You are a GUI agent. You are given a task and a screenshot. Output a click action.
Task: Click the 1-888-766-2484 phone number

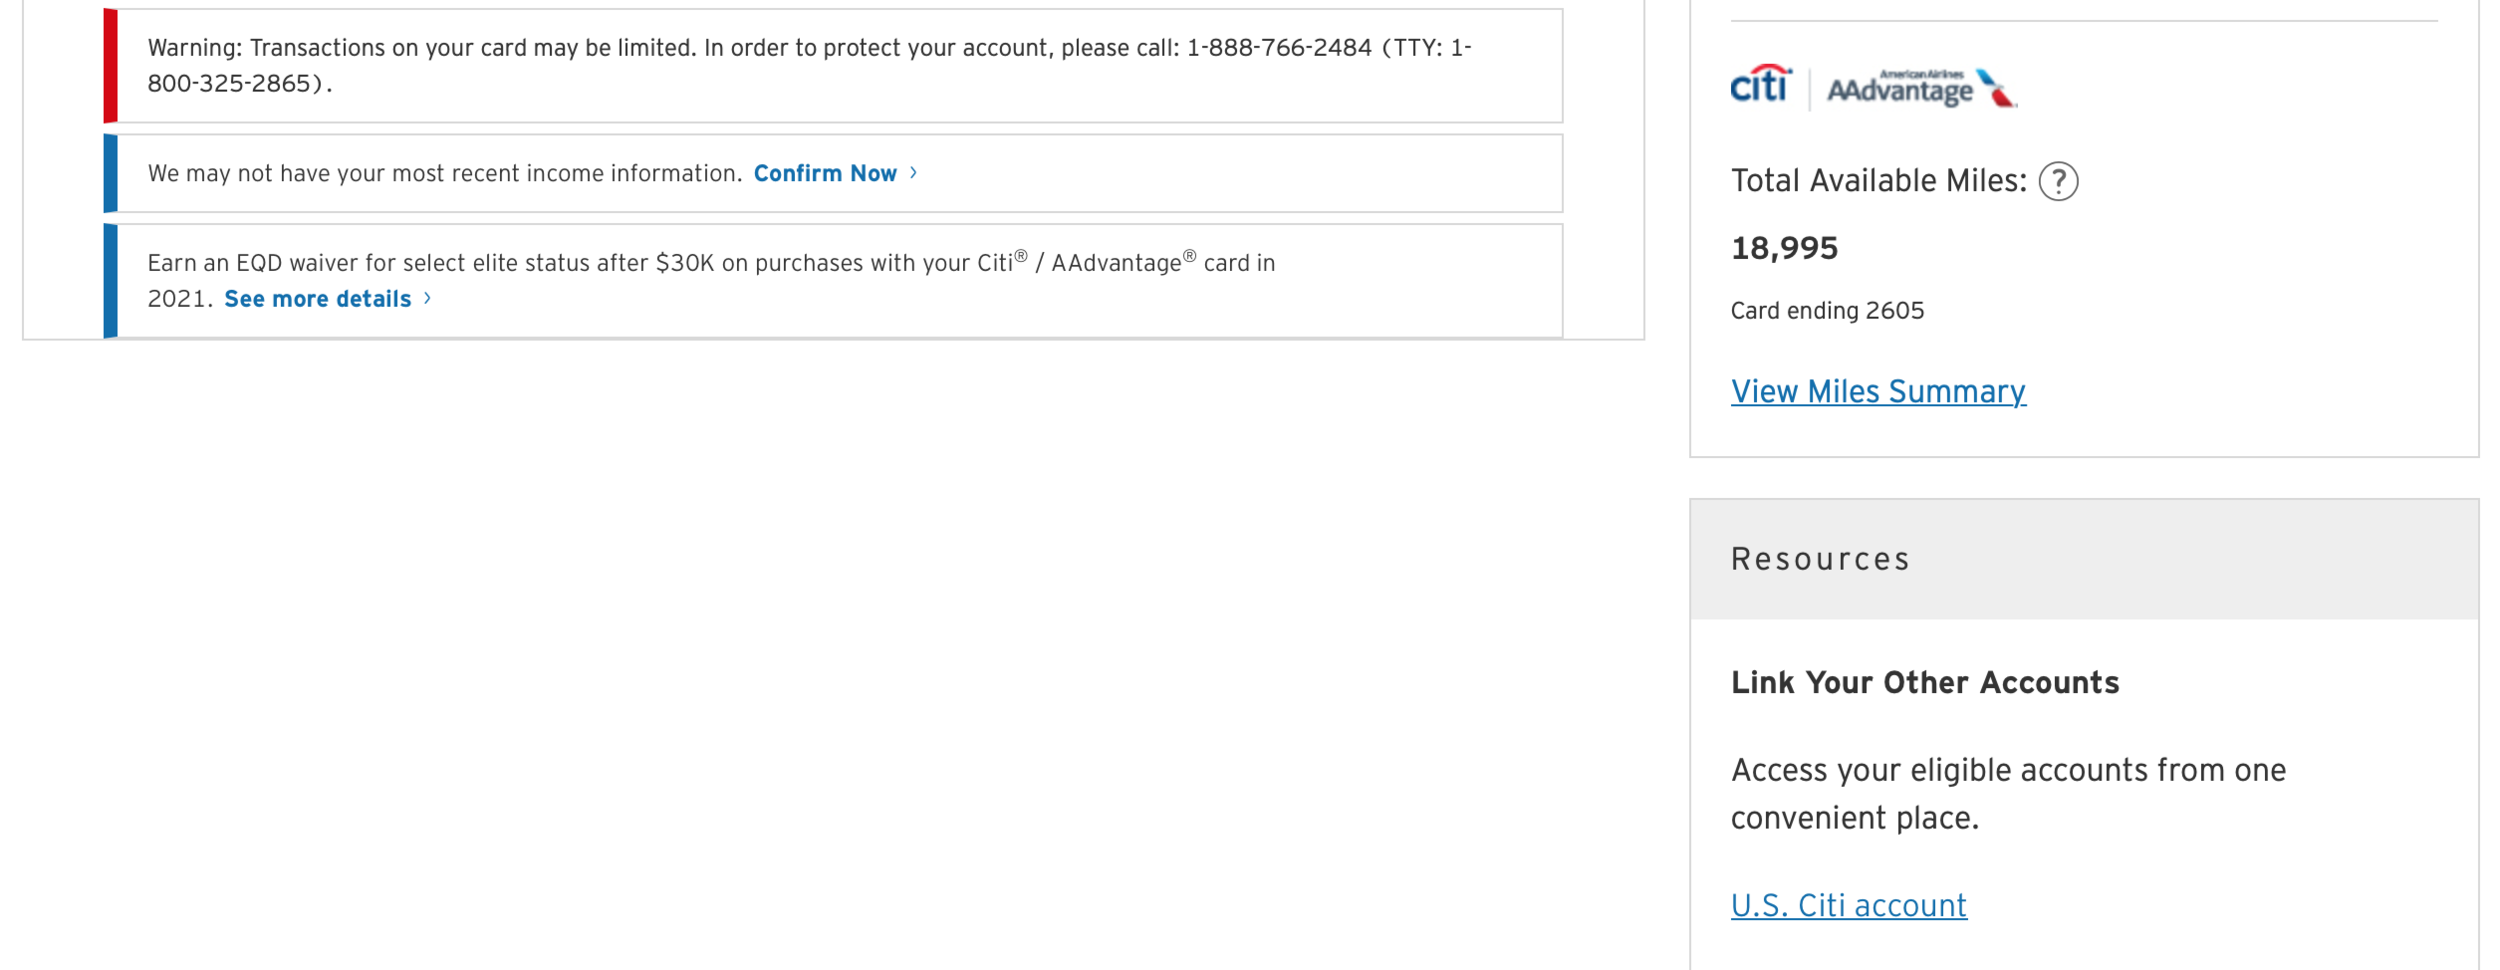(x=1279, y=48)
